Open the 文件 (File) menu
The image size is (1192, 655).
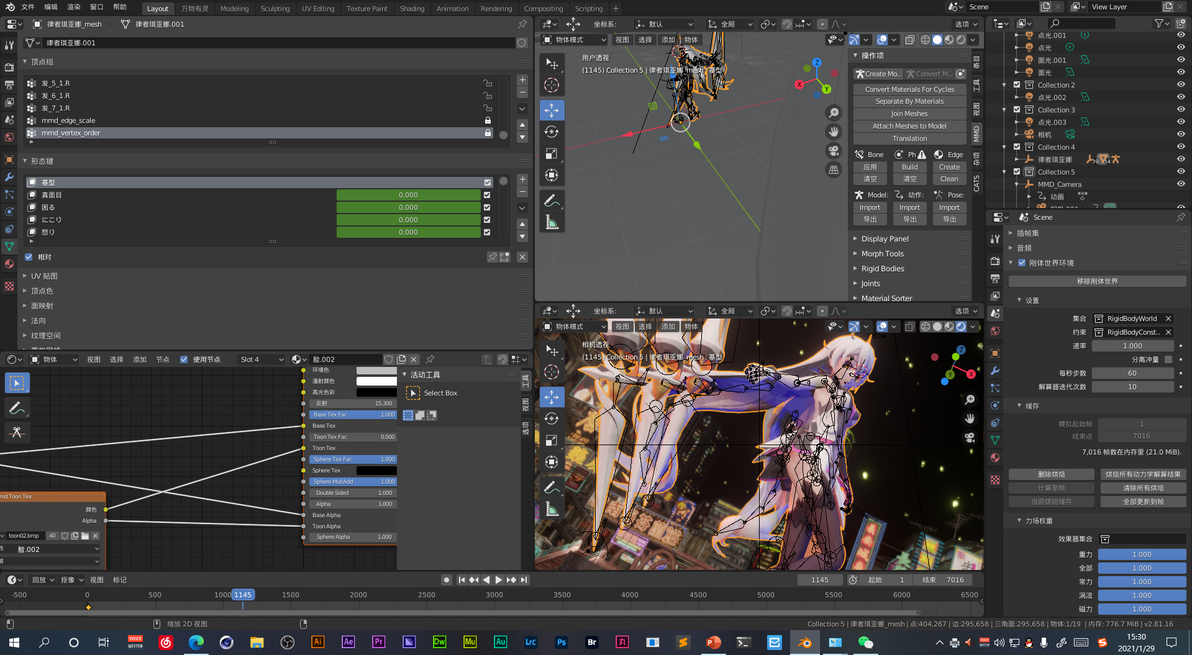27,7
